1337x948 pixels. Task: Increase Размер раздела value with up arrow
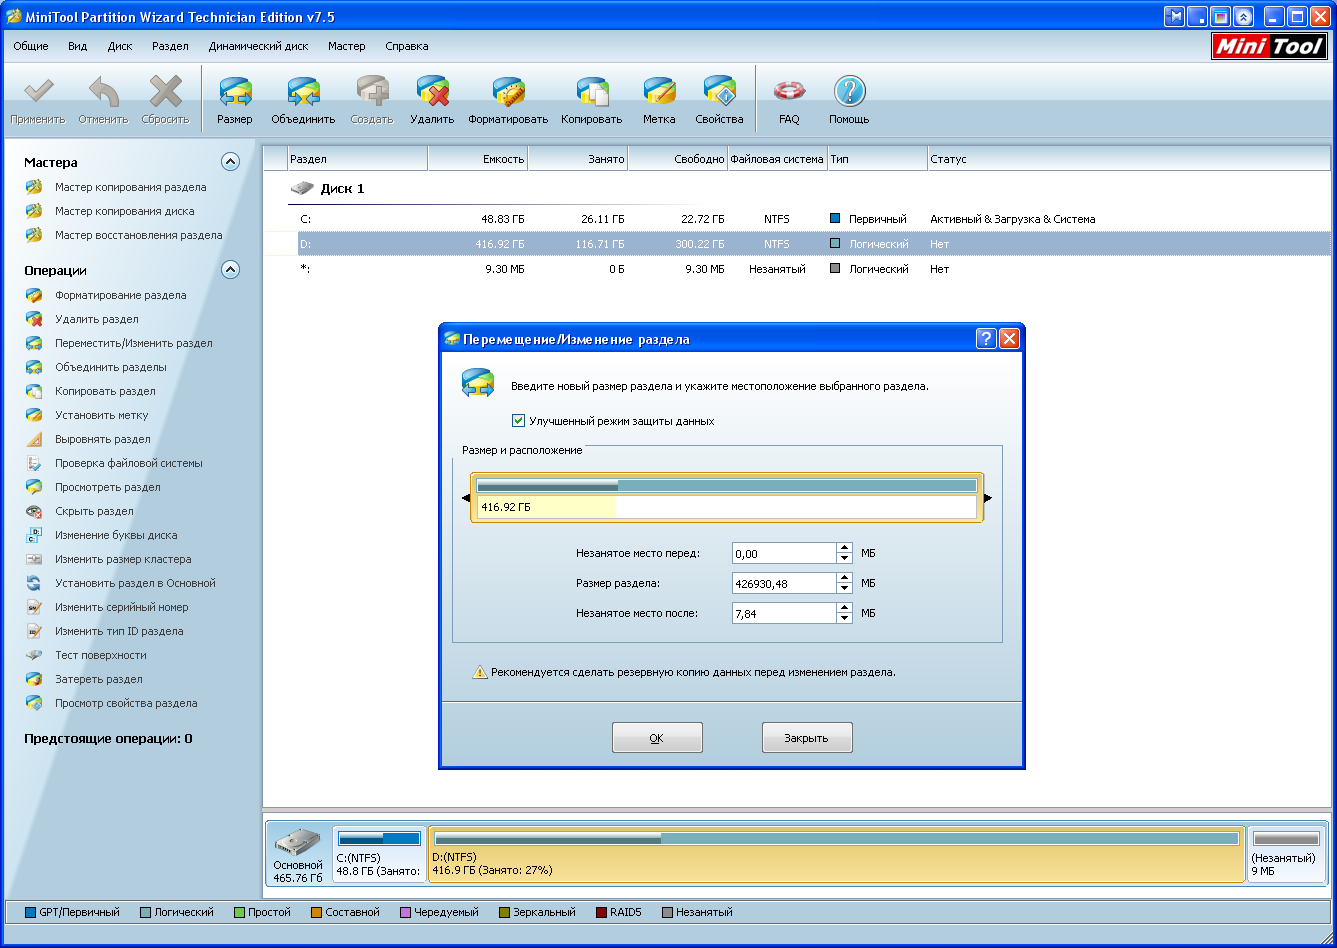[845, 578]
